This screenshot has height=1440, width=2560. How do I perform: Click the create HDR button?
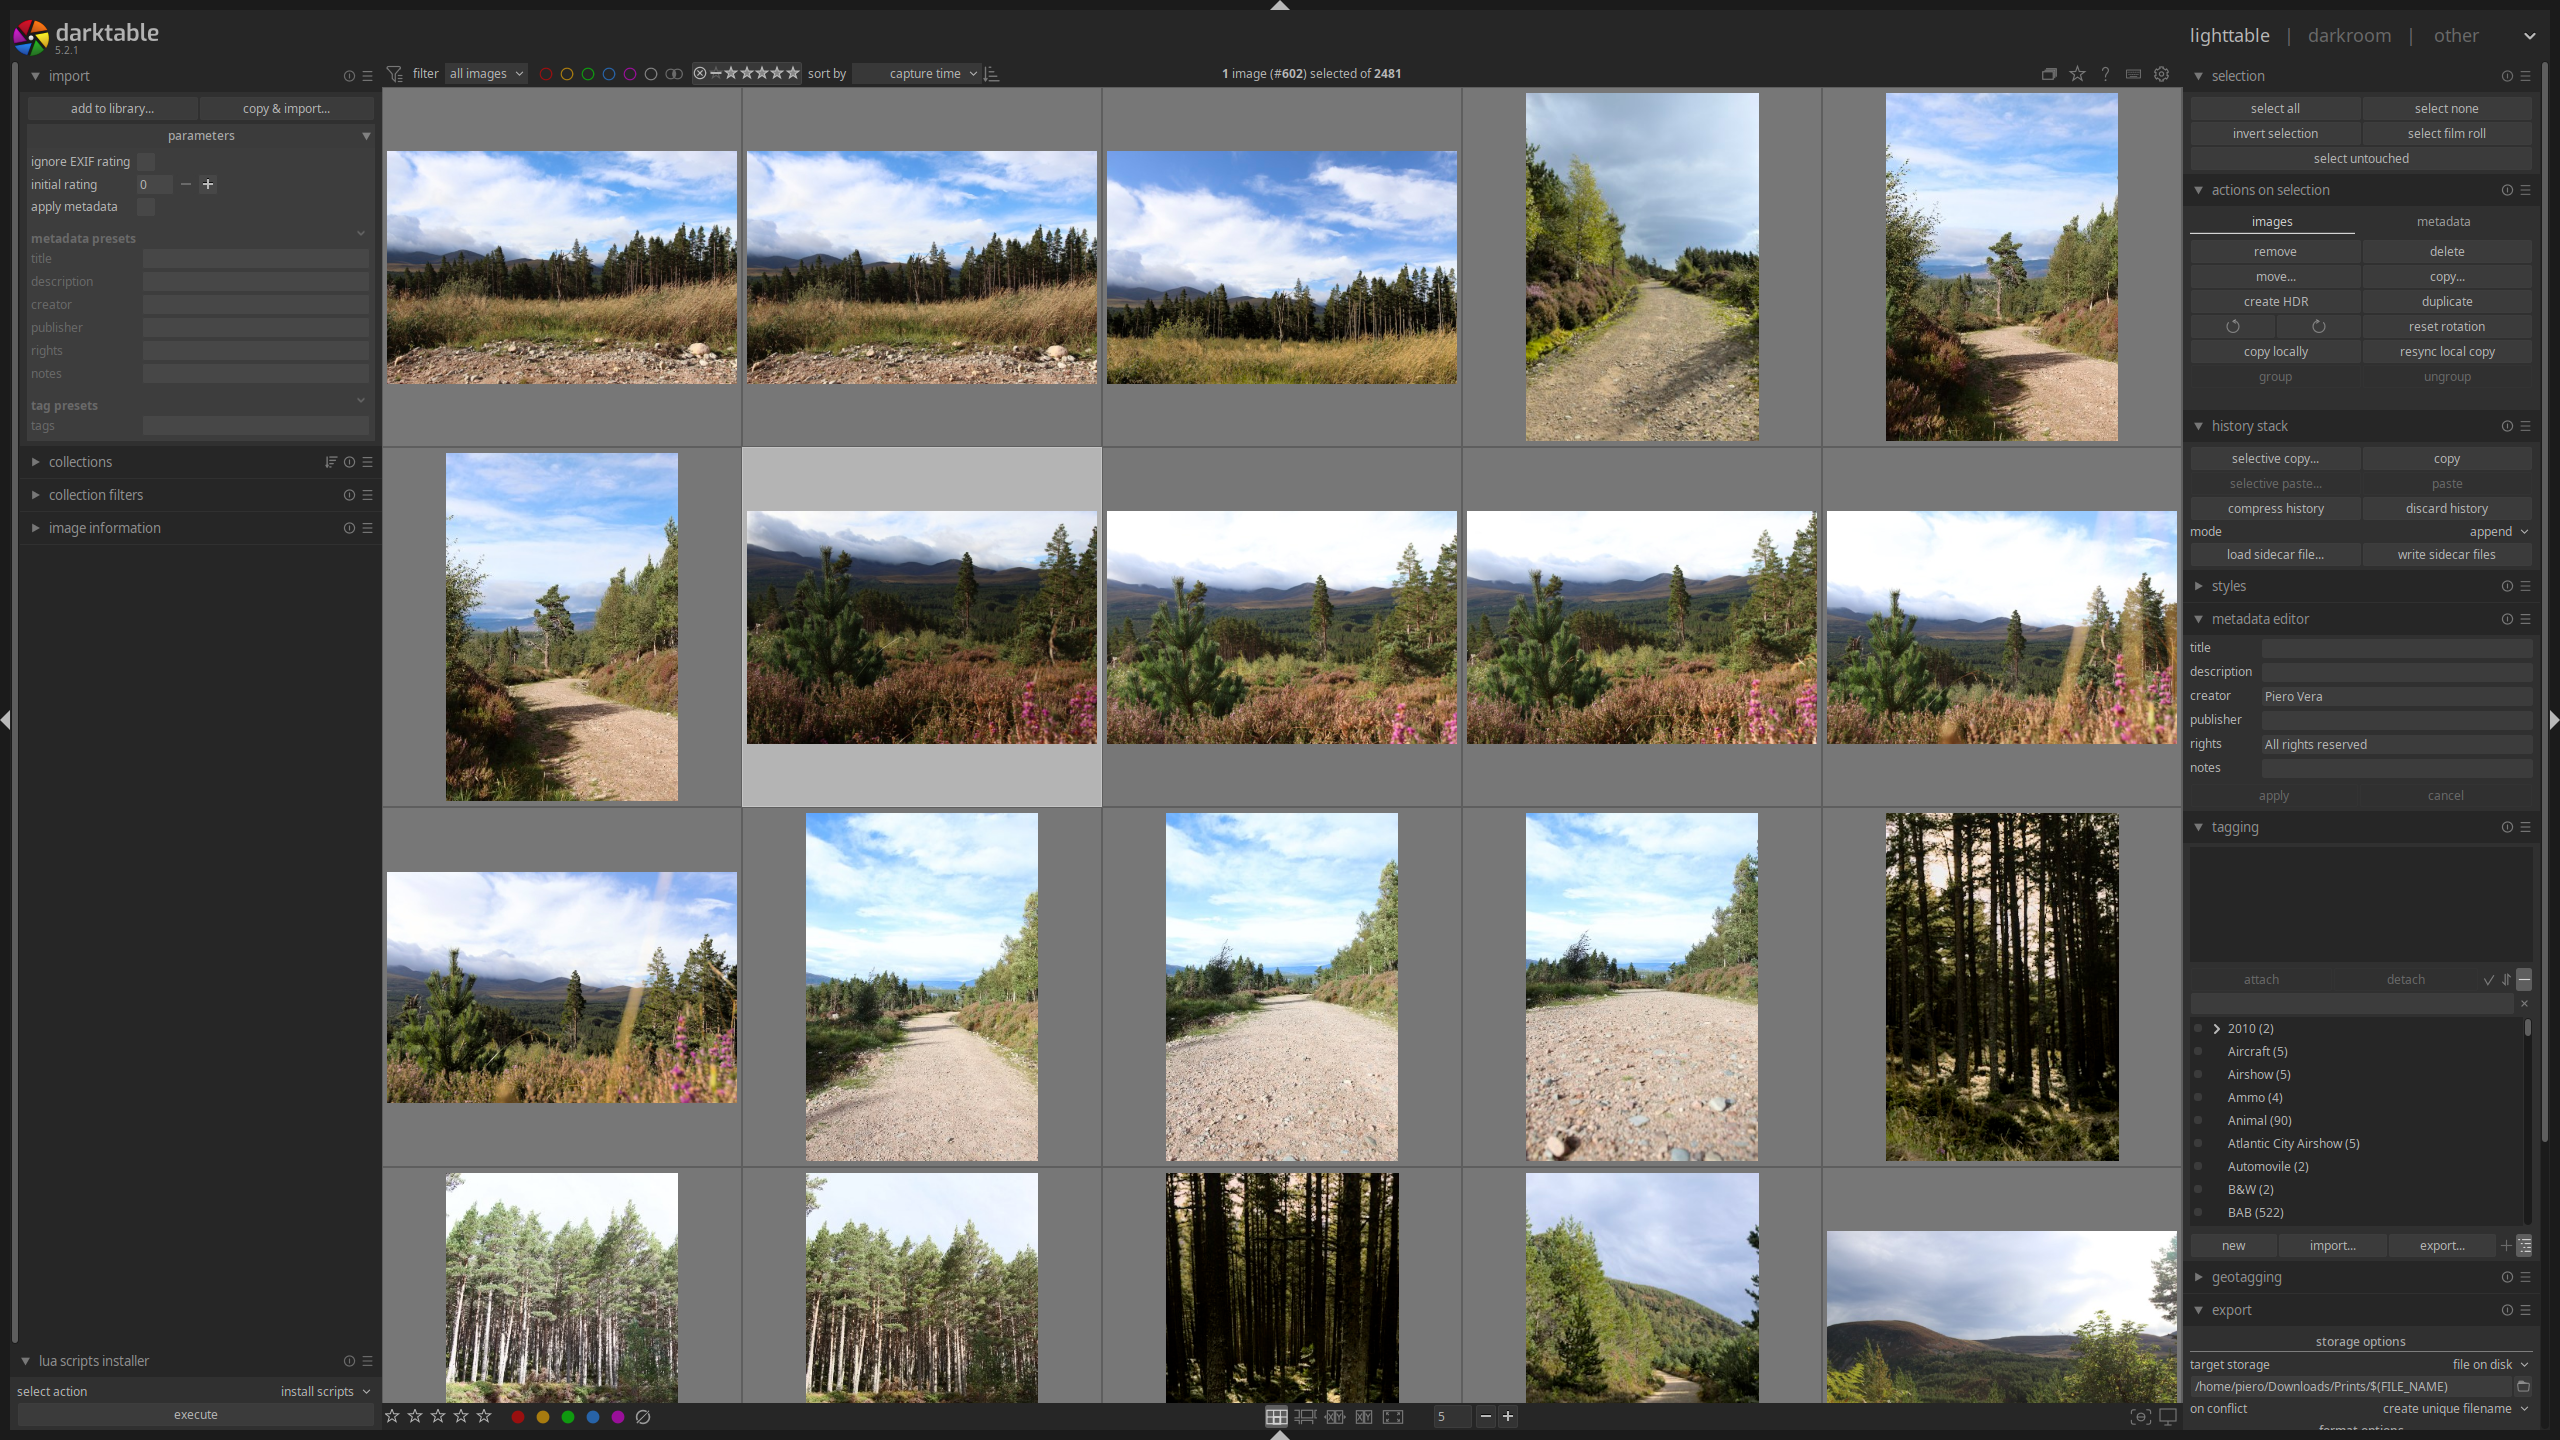[x=2275, y=302]
